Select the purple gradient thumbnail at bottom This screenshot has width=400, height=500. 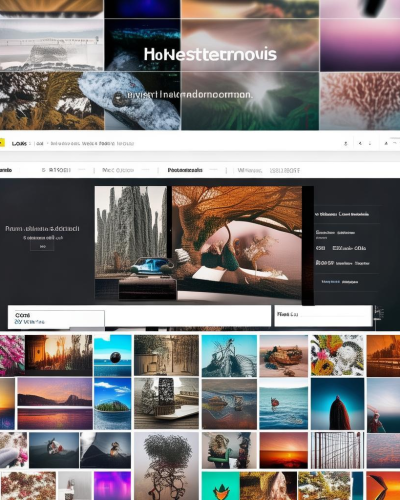click(112, 486)
